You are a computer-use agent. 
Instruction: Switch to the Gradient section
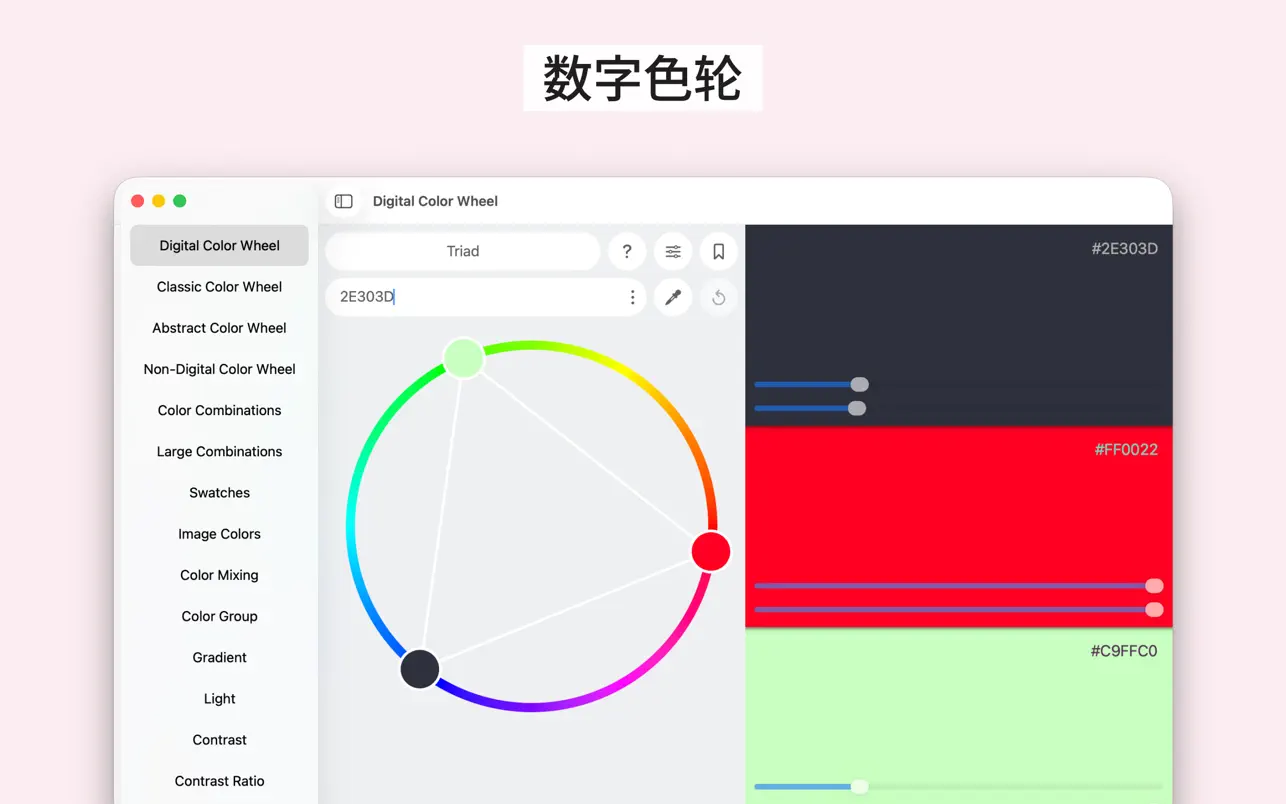[x=219, y=657]
